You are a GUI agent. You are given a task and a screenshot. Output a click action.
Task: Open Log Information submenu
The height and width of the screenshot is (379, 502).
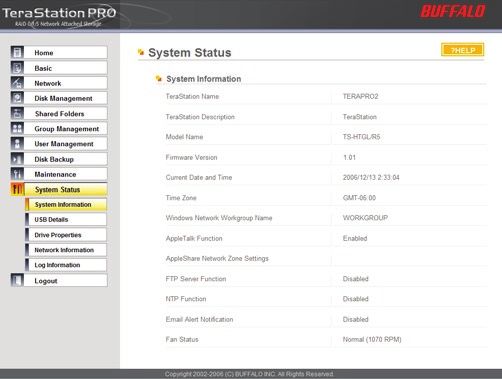pos(66,265)
